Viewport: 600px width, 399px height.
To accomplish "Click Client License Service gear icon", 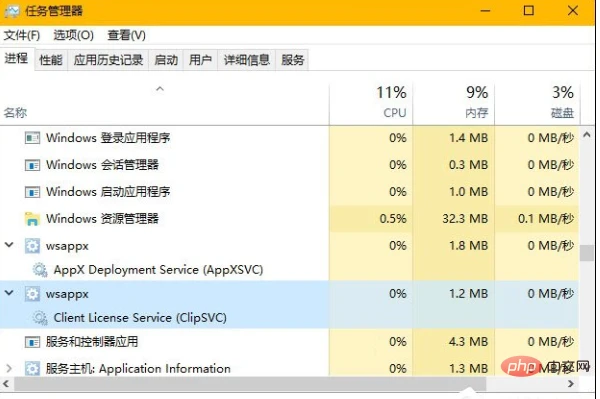I will click(40, 318).
